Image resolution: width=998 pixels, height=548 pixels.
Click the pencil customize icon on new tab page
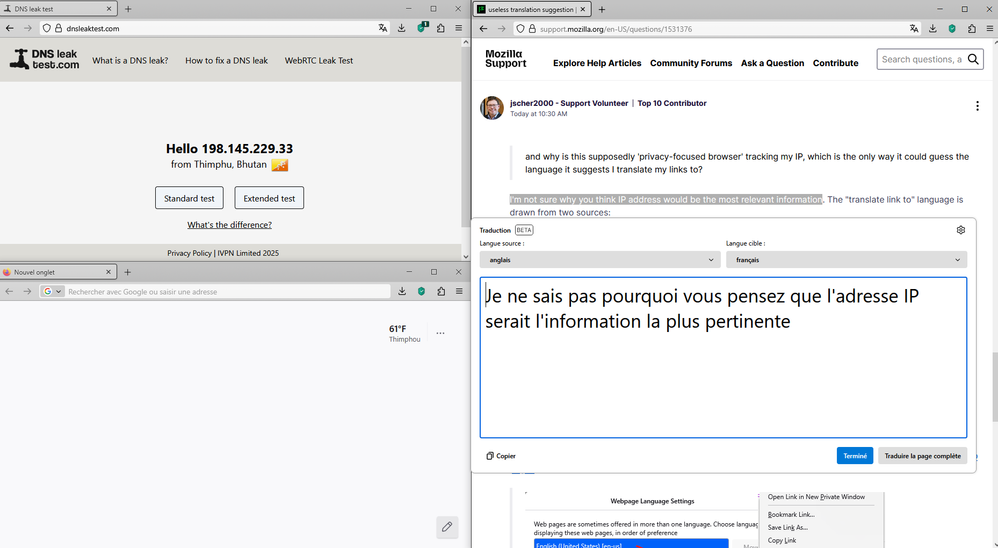coord(447,526)
